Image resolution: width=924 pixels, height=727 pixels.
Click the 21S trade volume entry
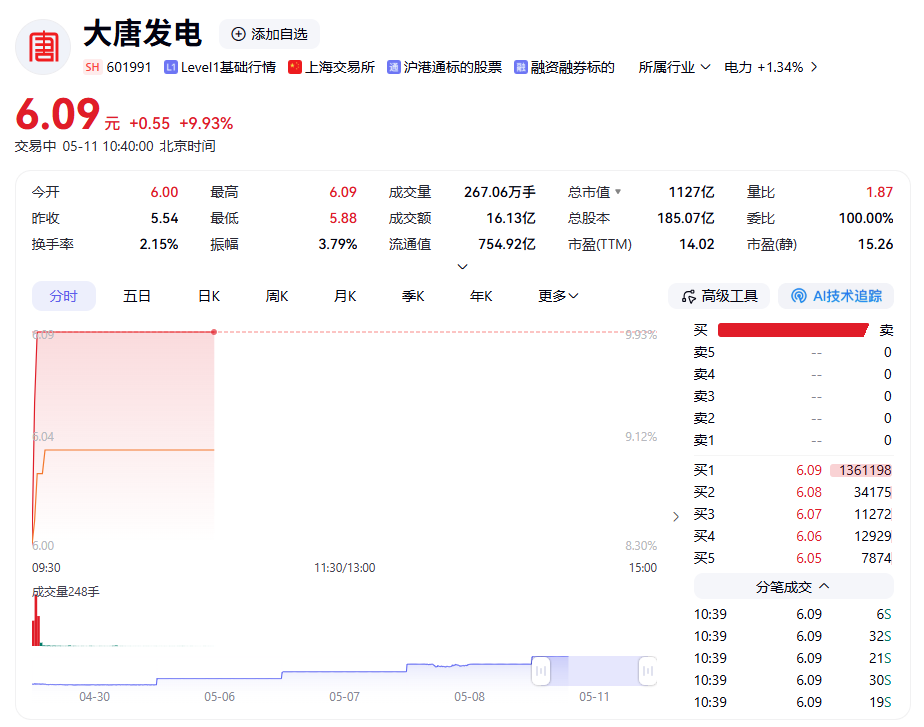coord(880,658)
